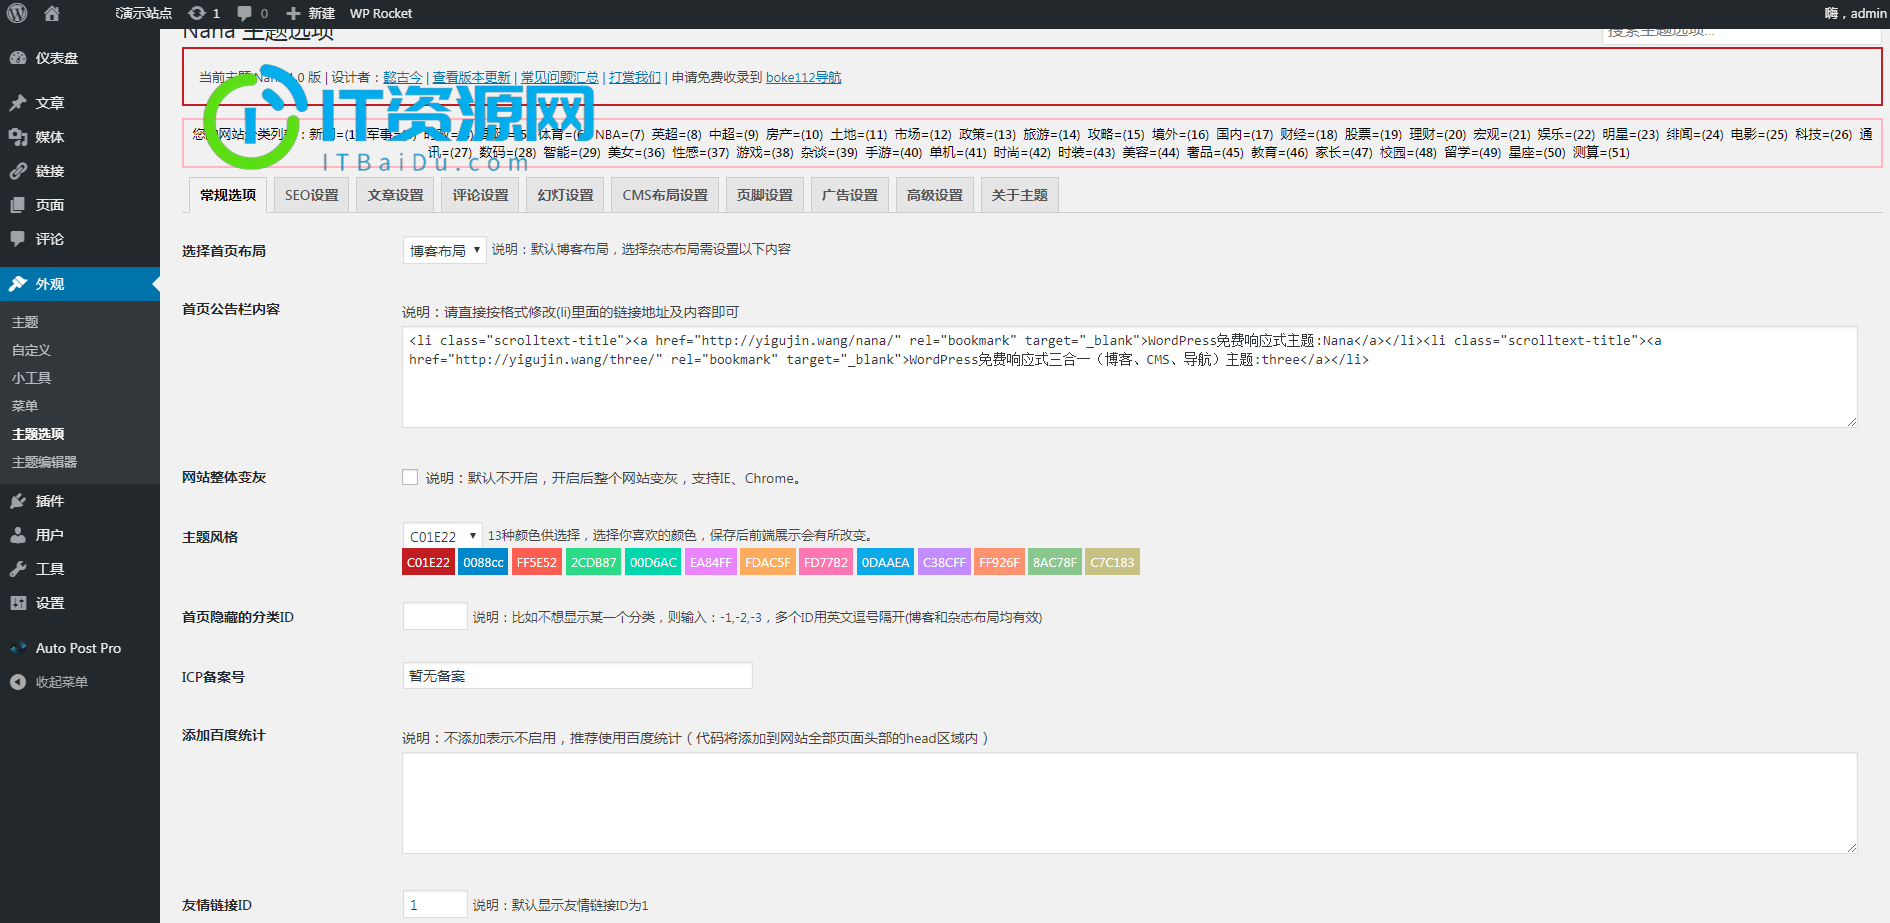Pick the 8AC78F sage green swatch
Image resolution: width=1890 pixels, height=923 pixels.
[x=1055, y=562]
